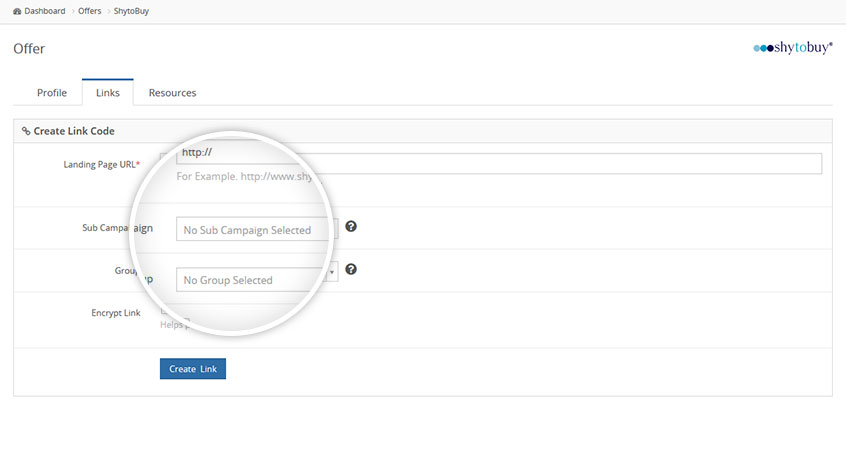The width and height of the screenshot is (846, 450).
Task: Focus the Landing Page URL field
Action: pos(500,163)
